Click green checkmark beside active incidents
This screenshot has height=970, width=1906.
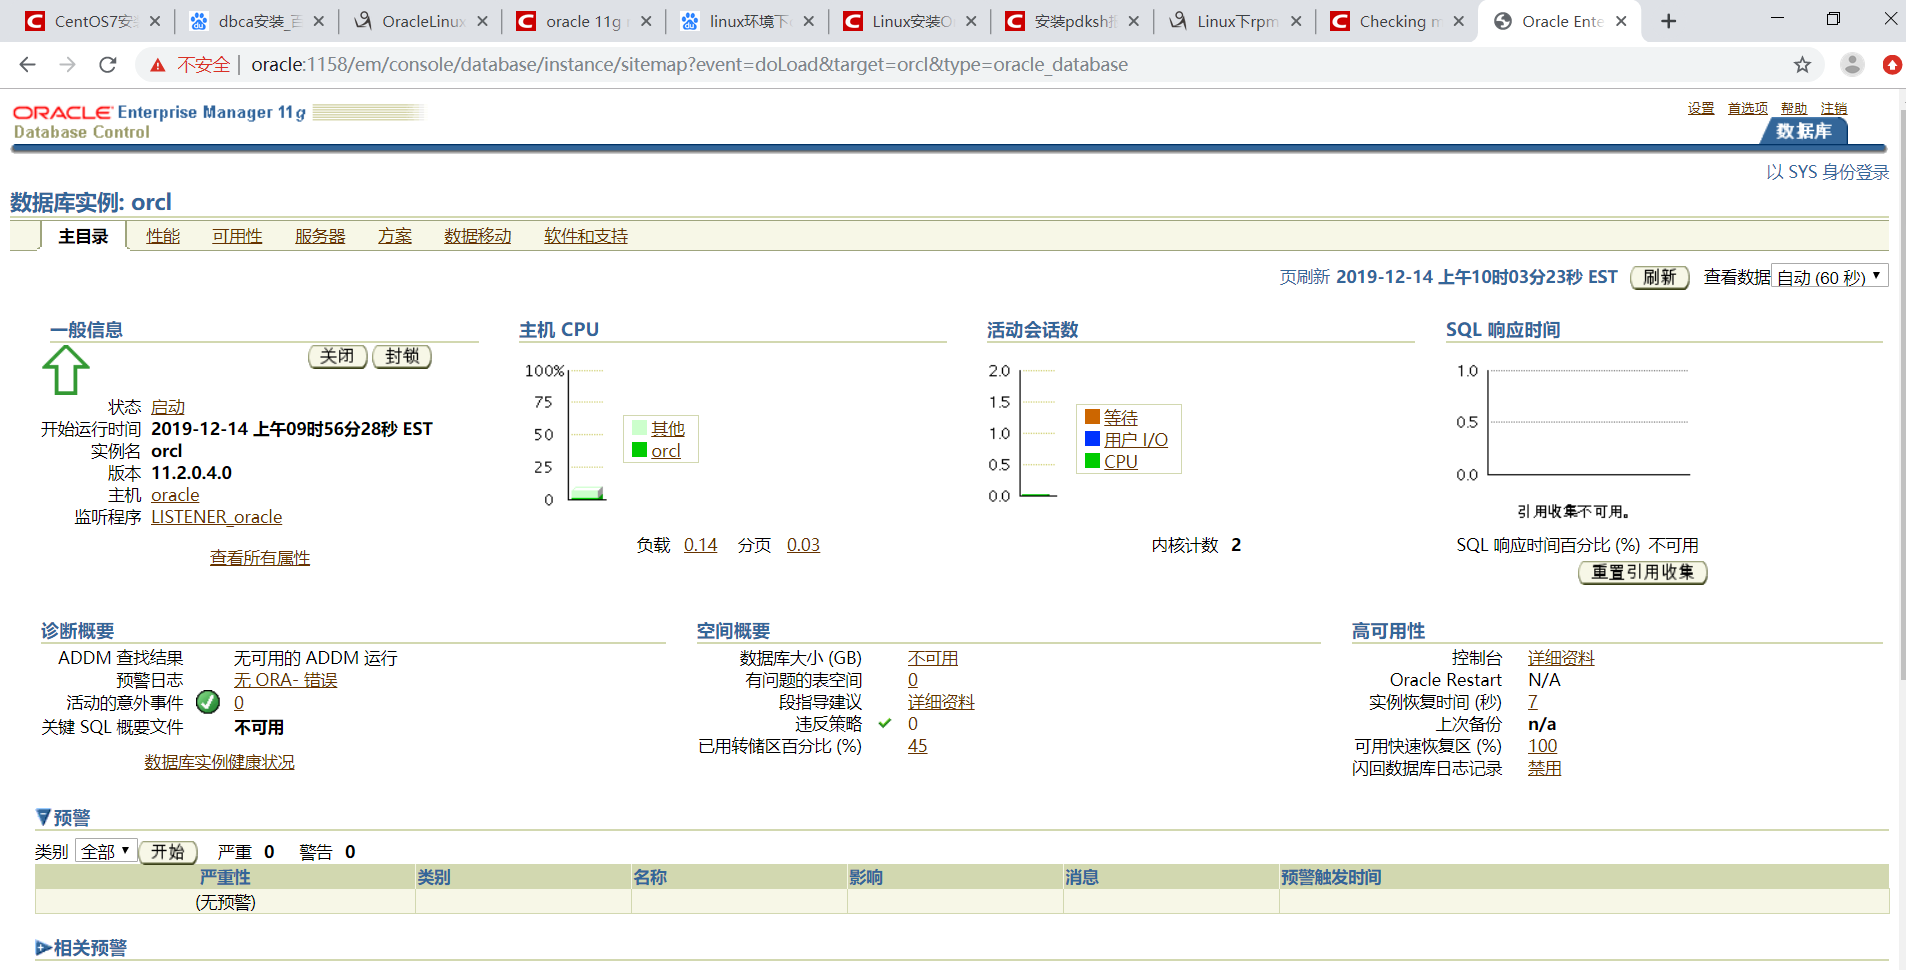pyautogui.click(x=208, y=702)
